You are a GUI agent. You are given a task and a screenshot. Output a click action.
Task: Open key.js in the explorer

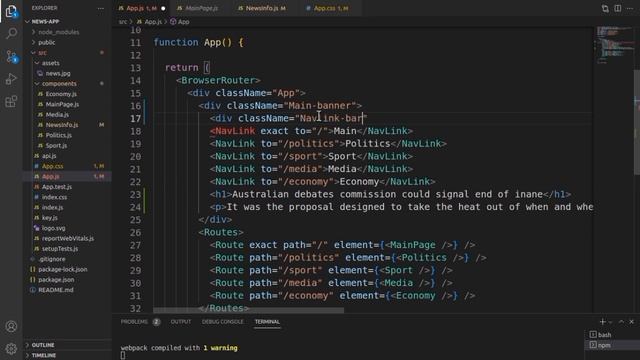[49, 218]
